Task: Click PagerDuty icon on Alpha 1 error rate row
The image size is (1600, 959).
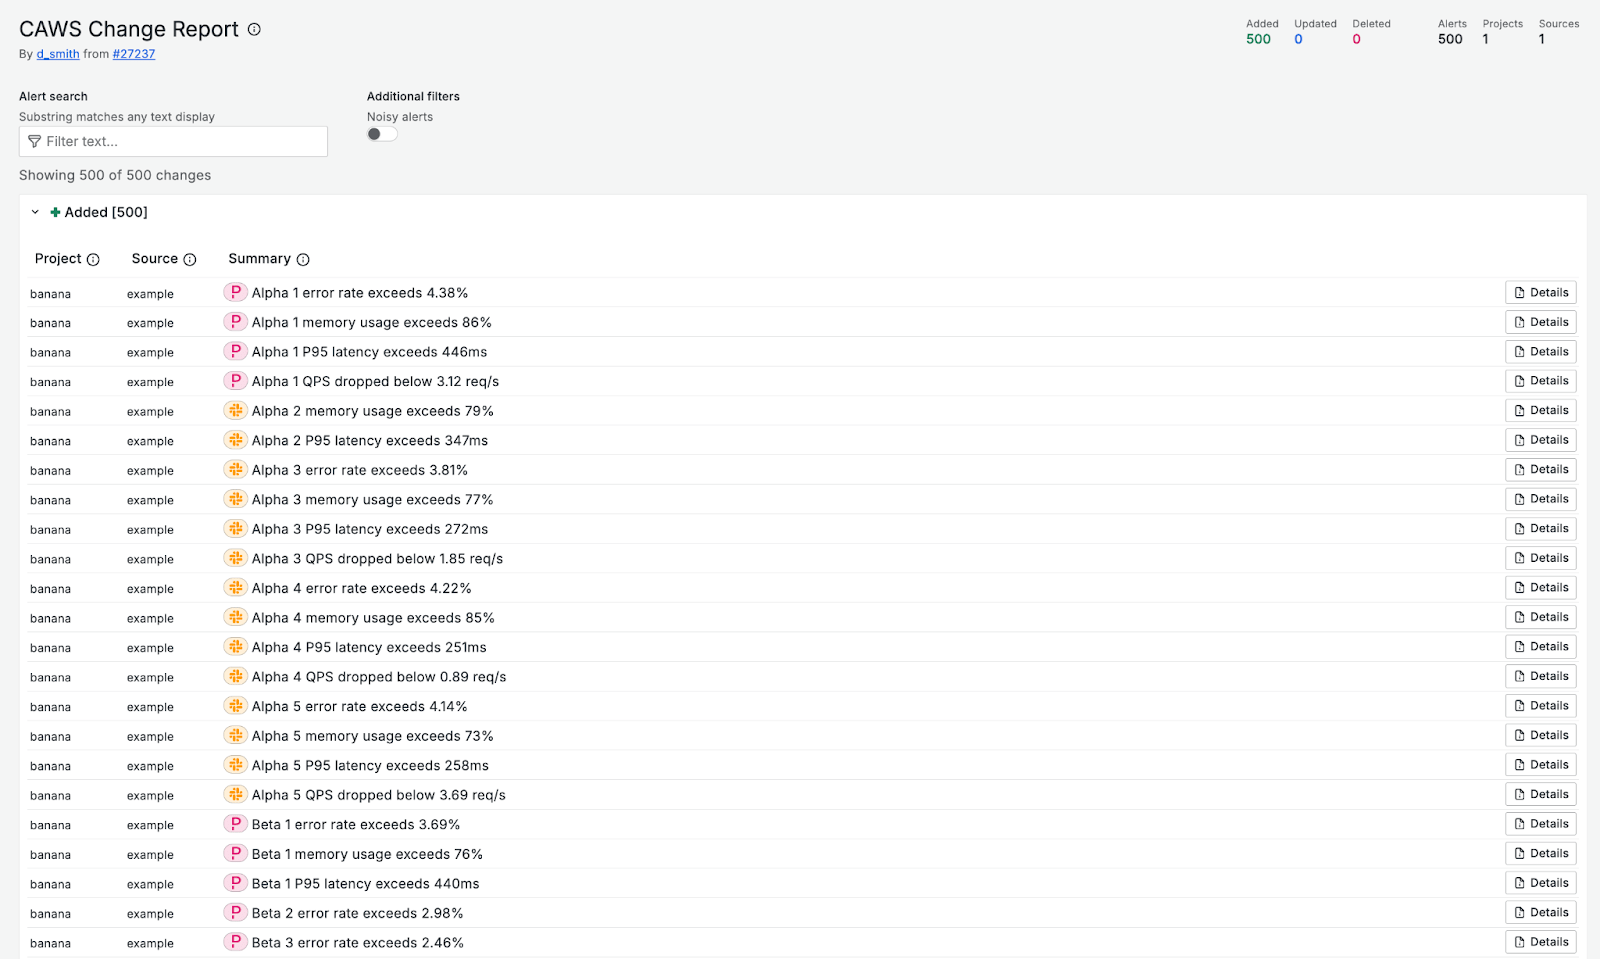Action: 235,293
